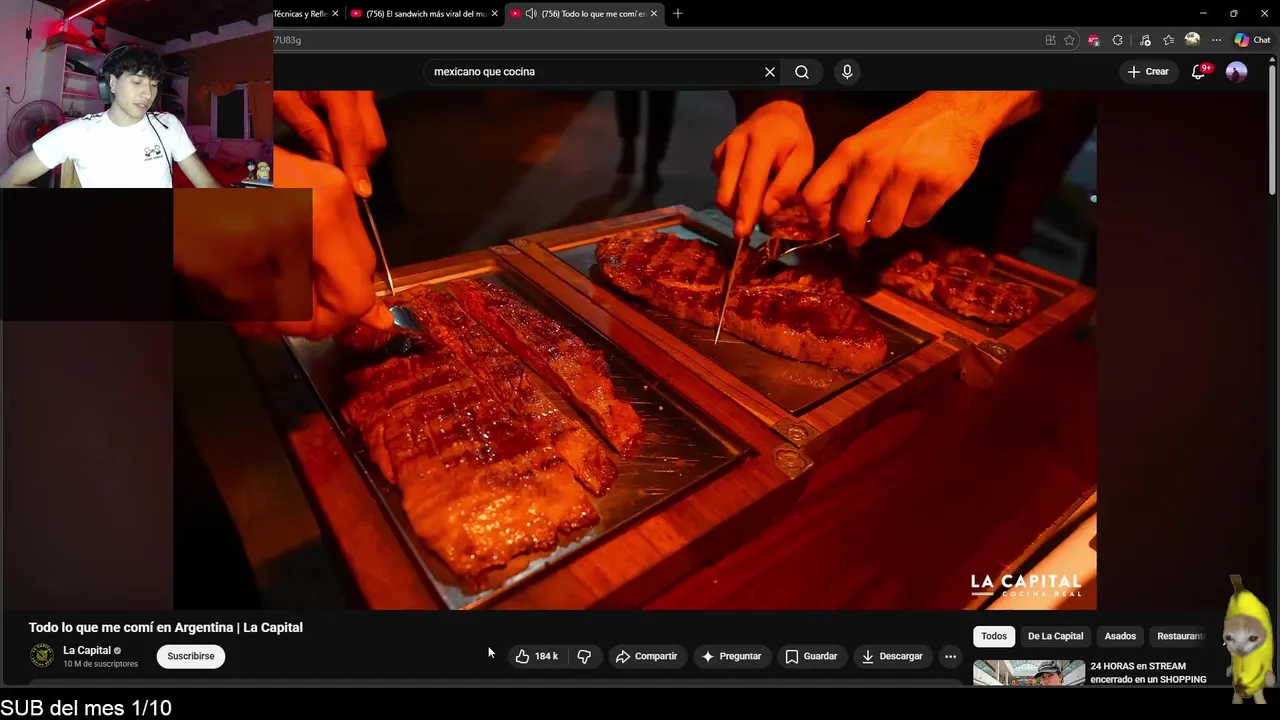Image resolution: width=1280 pixels, height=720 pixels.
Task: Save video with Guardar button
Action: point(811,656)
